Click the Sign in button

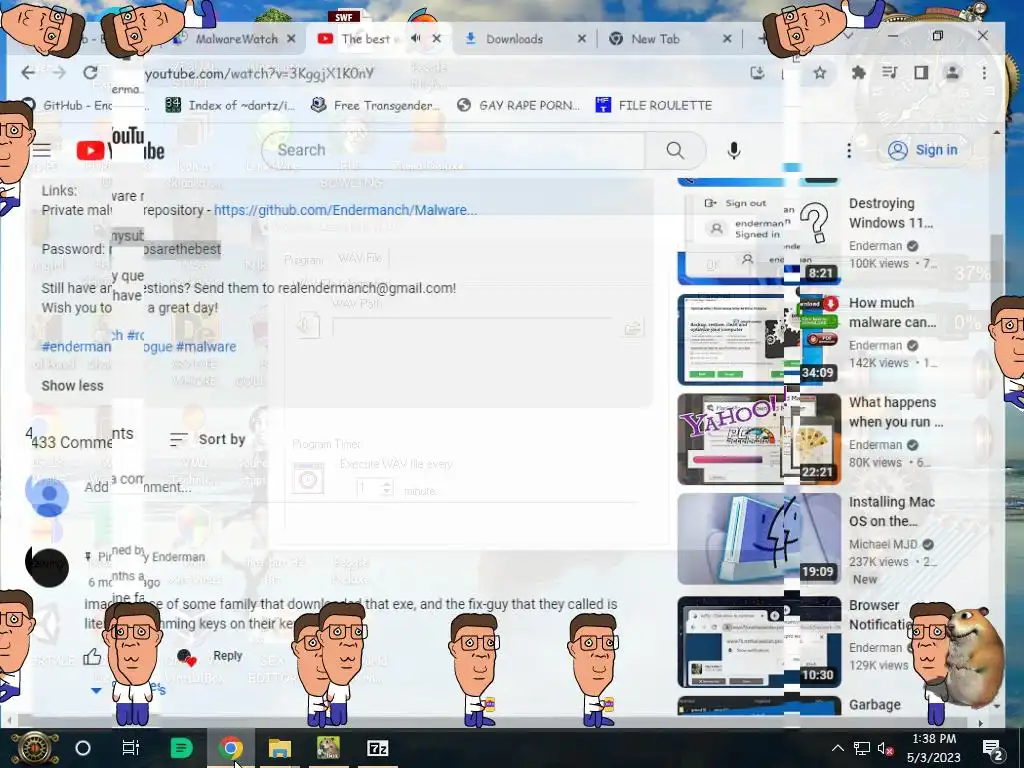click(923, 150)
